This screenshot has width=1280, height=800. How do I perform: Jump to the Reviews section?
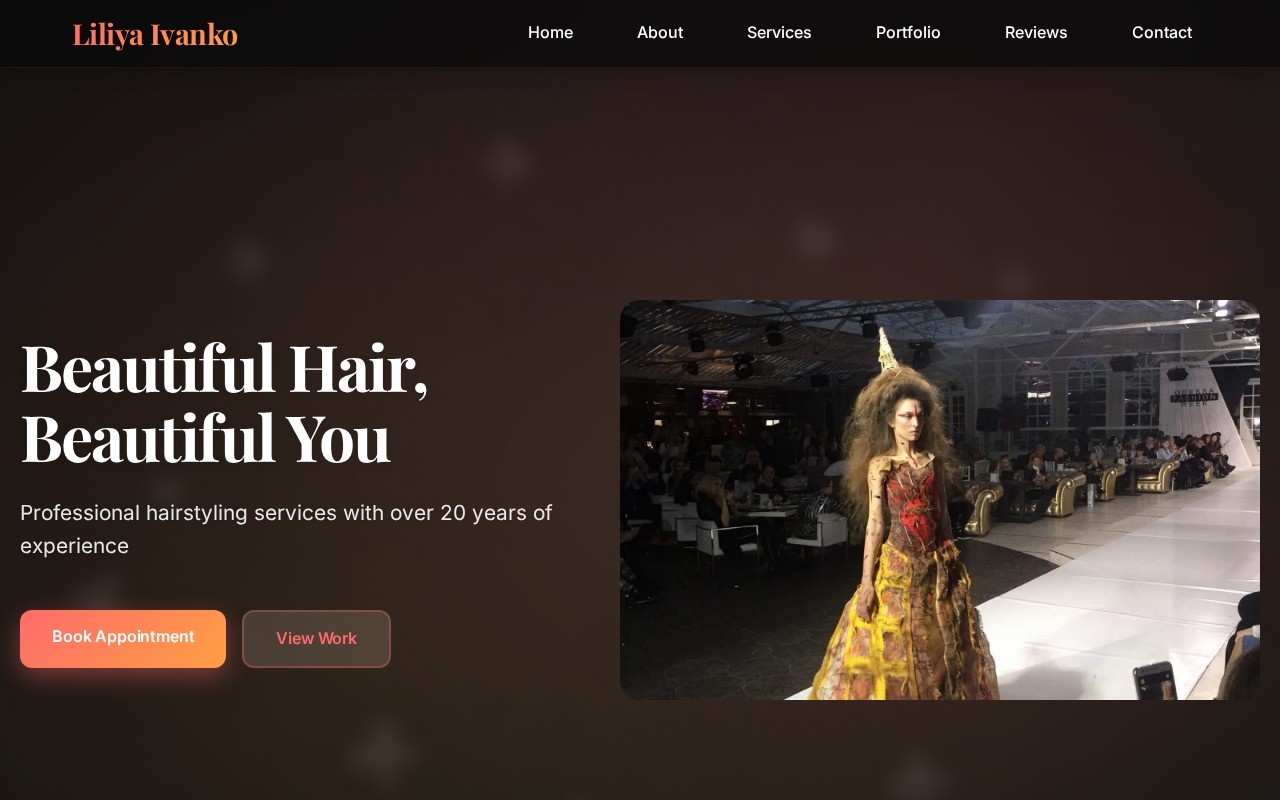1036,32
